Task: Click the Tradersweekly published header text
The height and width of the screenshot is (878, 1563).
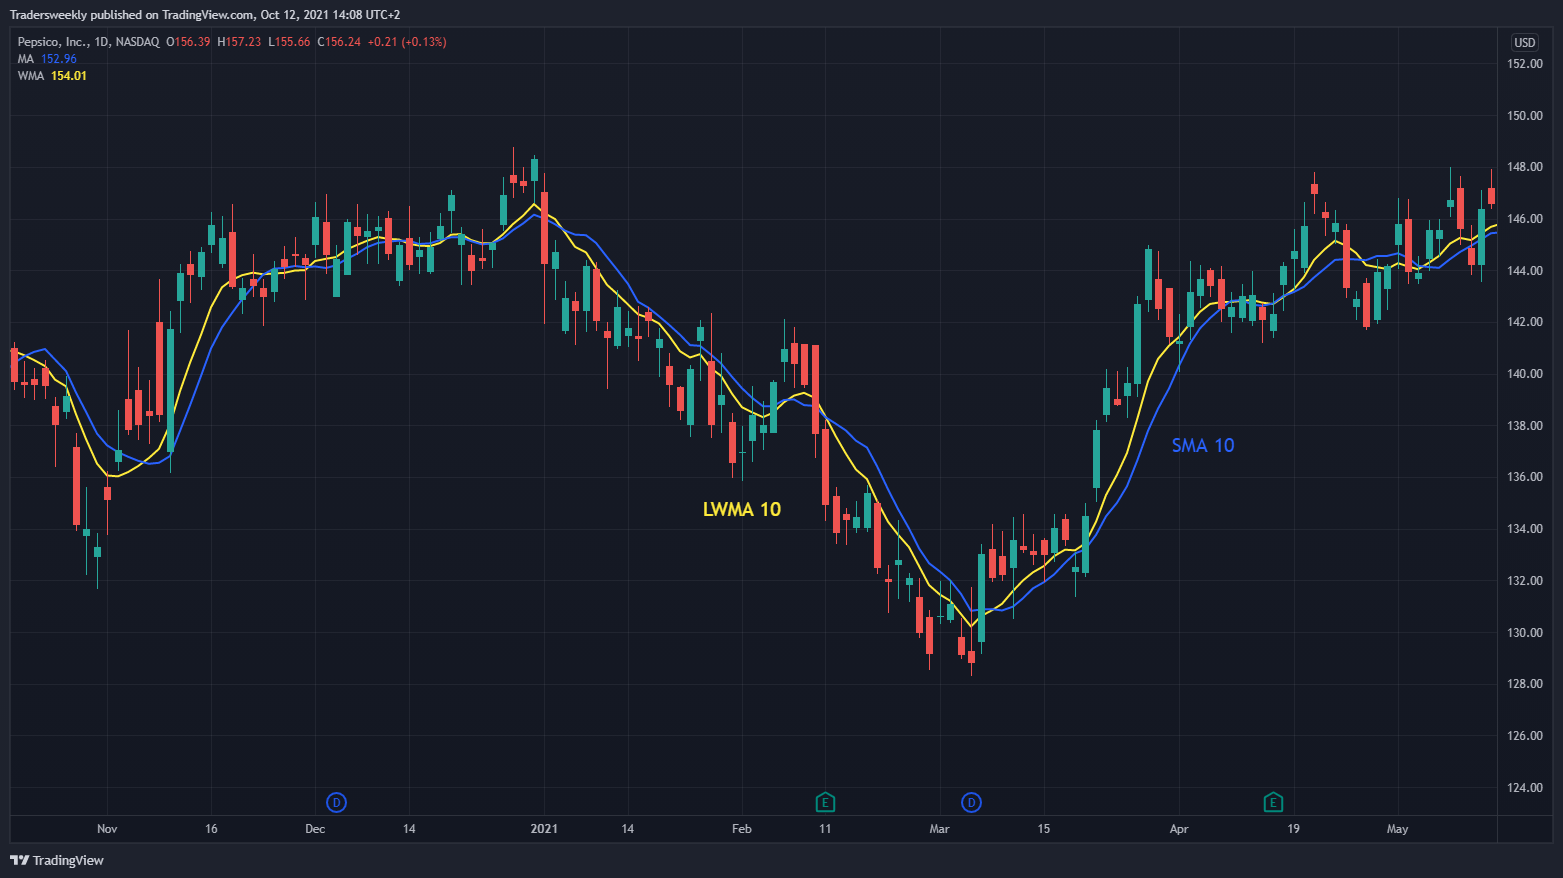Action: (x=205, y=15)
